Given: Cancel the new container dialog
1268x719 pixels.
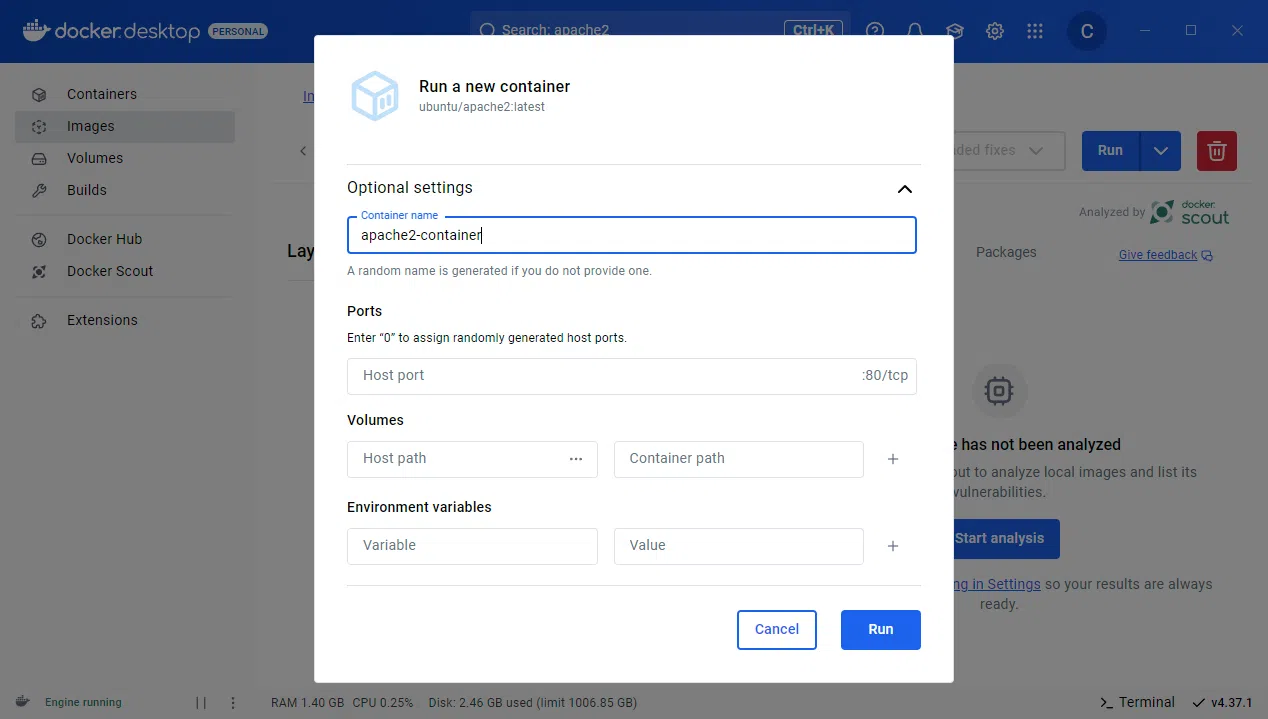Looking at the screenshot, I should tap(776, 629).
